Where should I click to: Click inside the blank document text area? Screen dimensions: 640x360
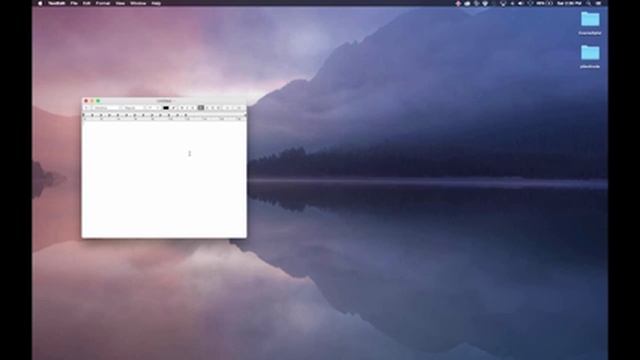164,179
